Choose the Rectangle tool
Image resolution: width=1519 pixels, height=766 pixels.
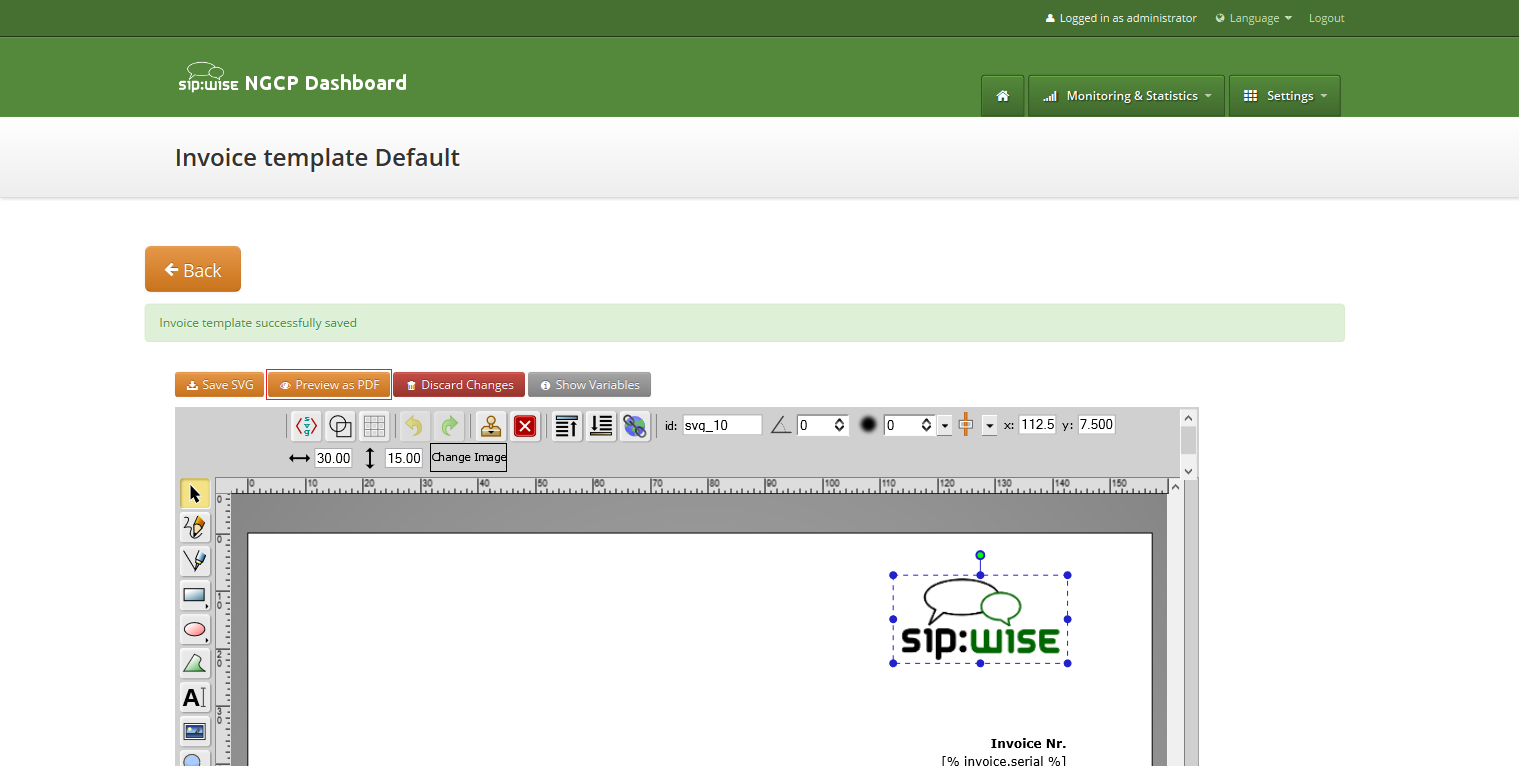193,595
